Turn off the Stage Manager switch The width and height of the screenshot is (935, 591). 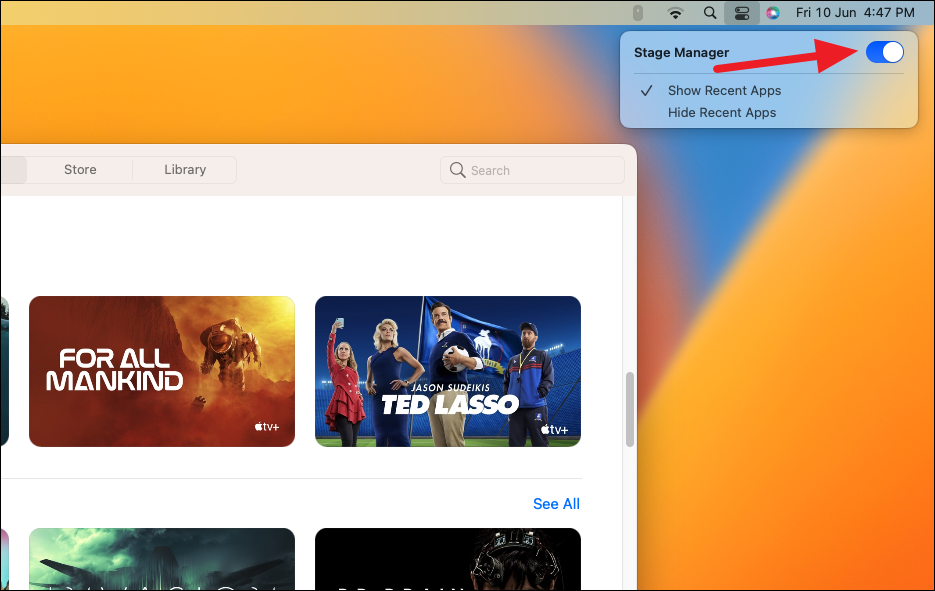point(884,52)
